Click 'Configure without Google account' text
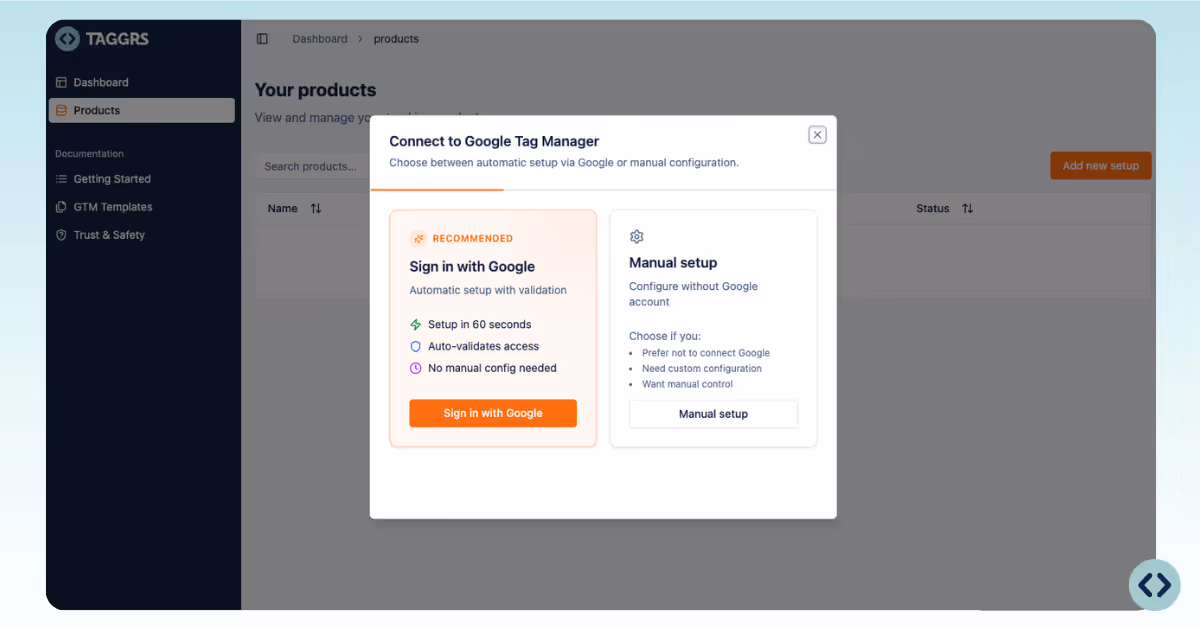This screenshot has width=1200, height=630. tap(693, 294)
